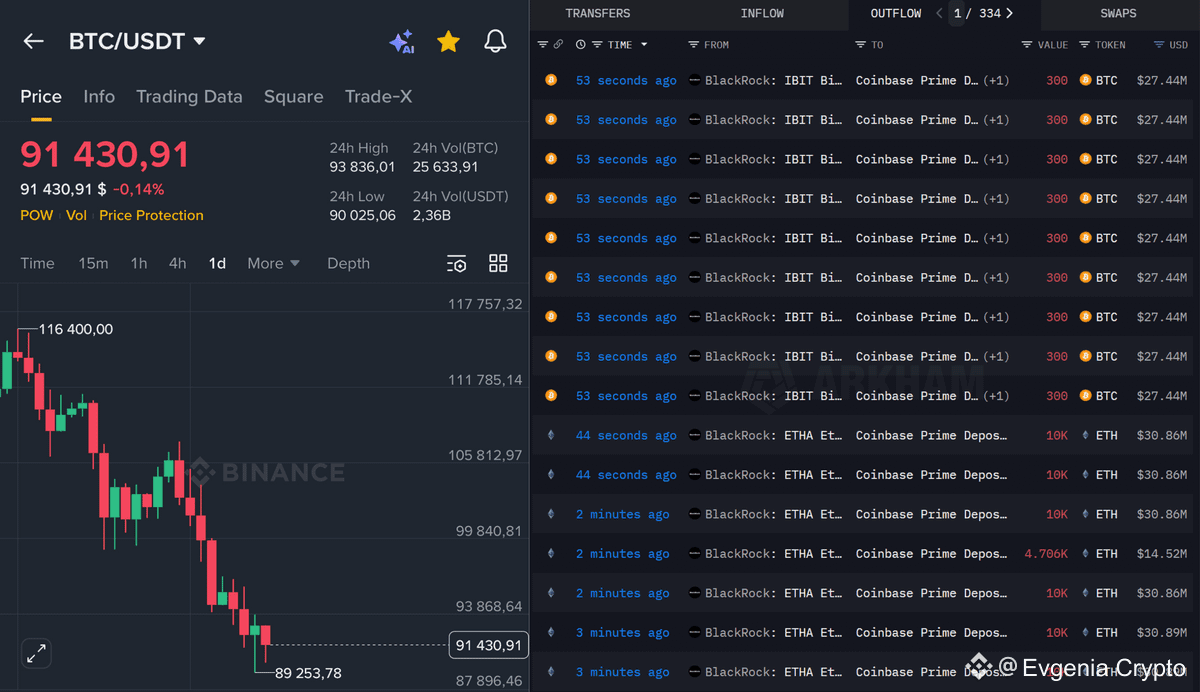Toggle the VALUE column sort order

[x=1046, y=44]
